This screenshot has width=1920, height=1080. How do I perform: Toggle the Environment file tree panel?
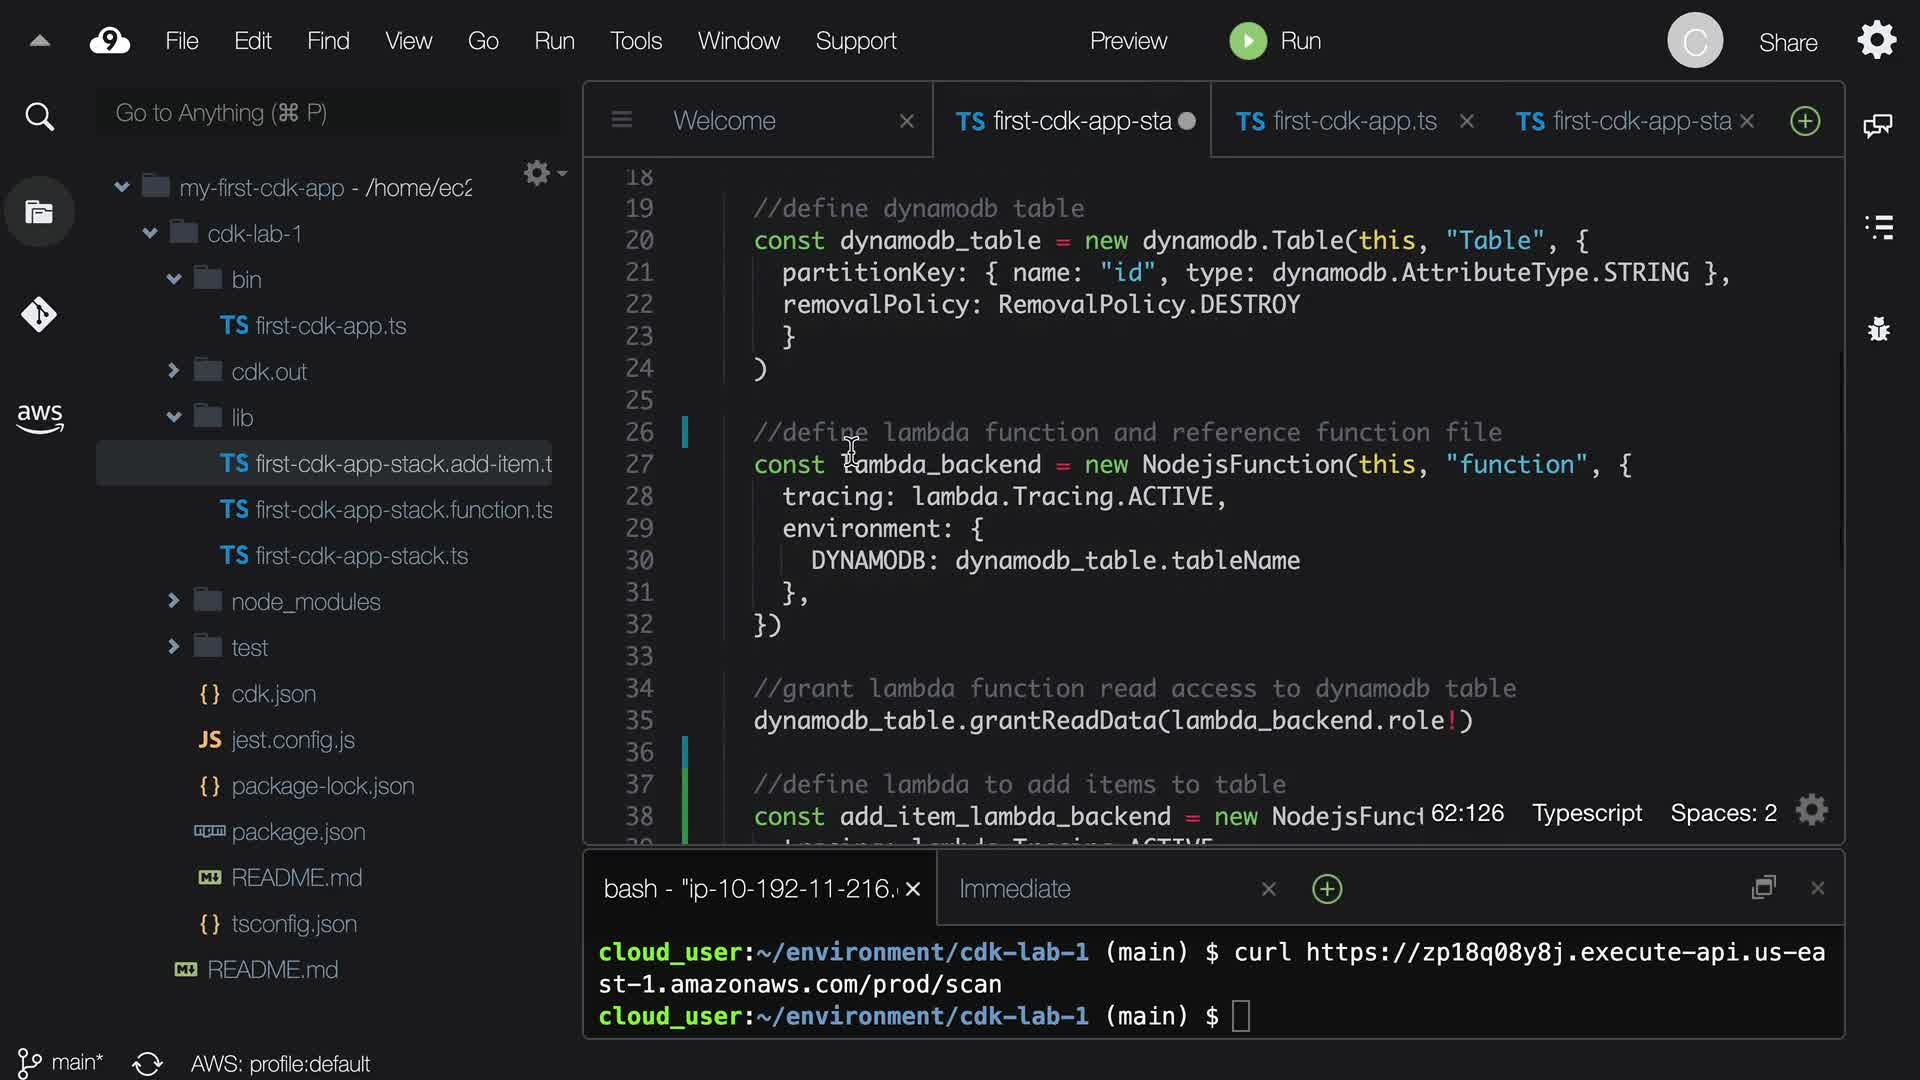39,212
